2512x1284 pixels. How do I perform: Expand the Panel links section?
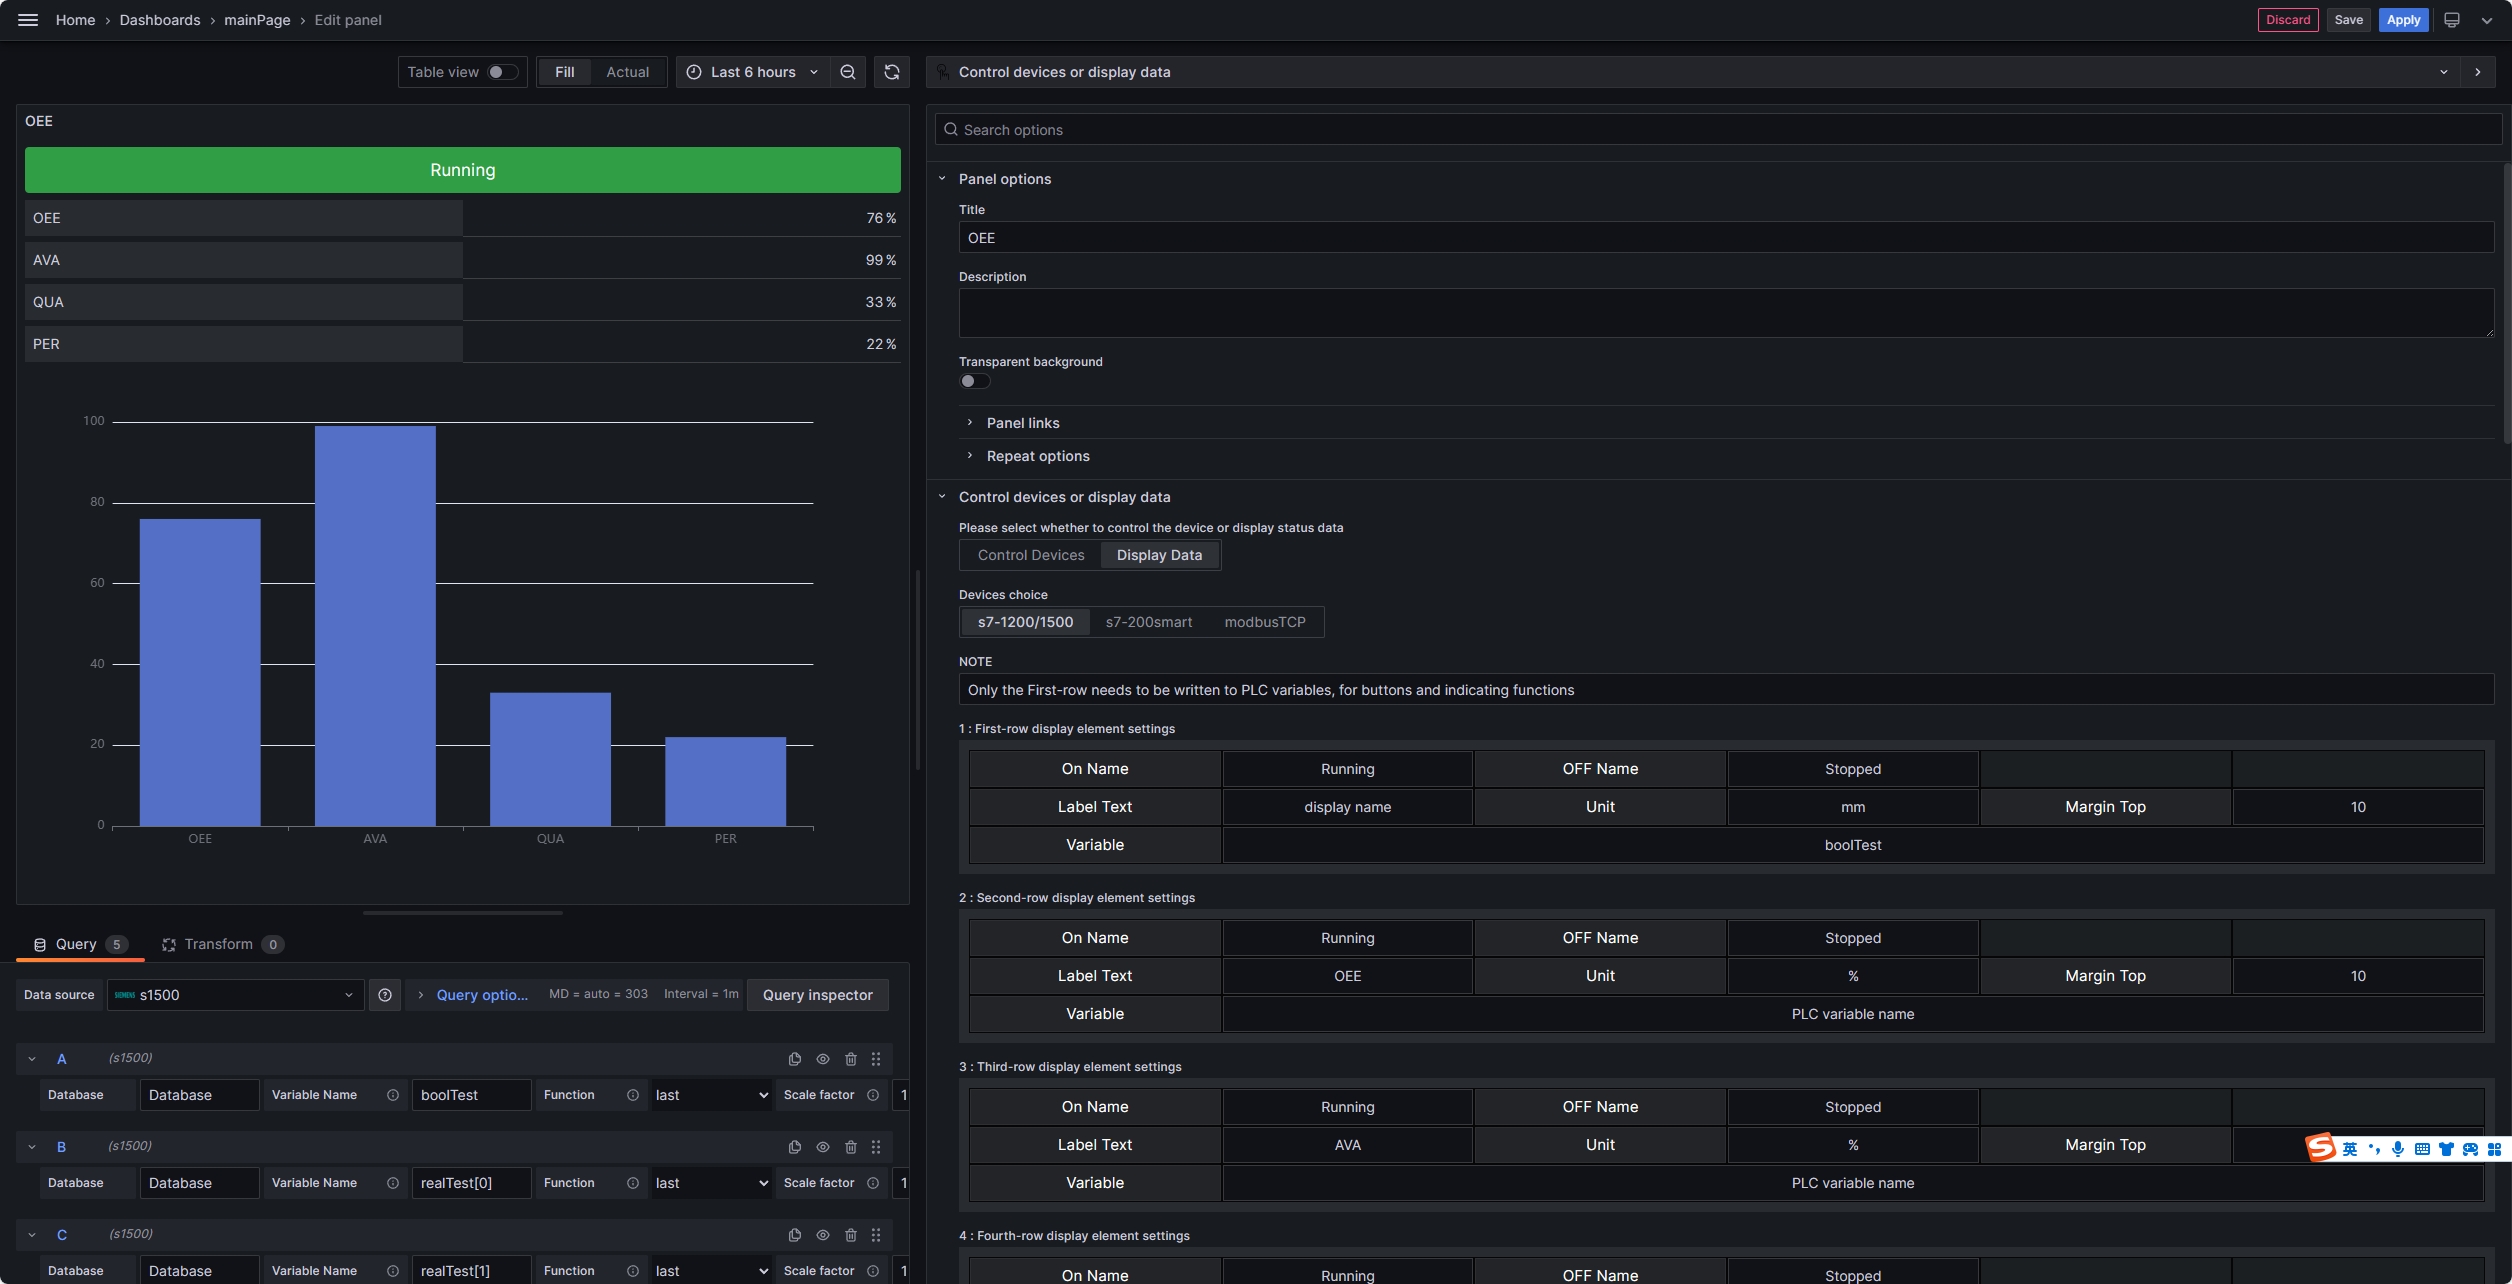point(1022,423)
